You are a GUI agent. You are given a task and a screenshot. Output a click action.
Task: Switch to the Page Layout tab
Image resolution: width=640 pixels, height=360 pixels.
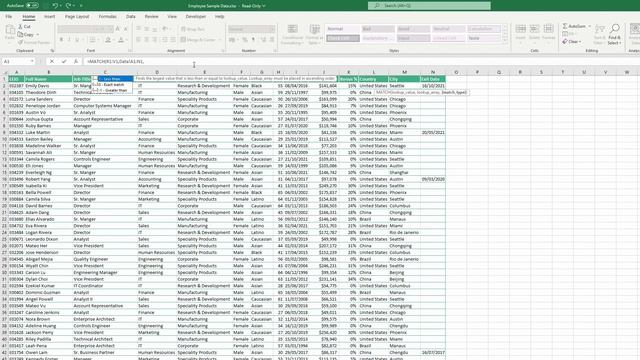pyautogui.click(x=77, y=17)
